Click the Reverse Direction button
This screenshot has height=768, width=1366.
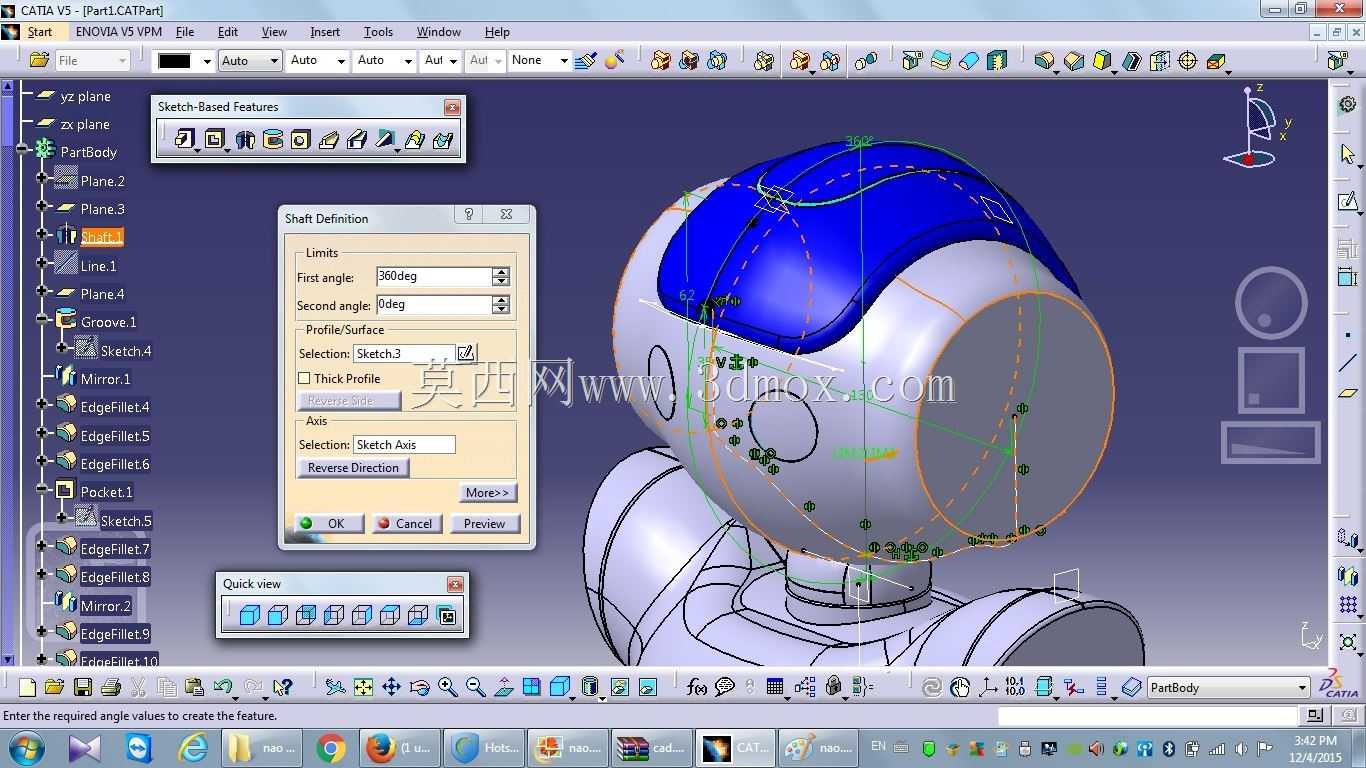[x=353, y=468]
